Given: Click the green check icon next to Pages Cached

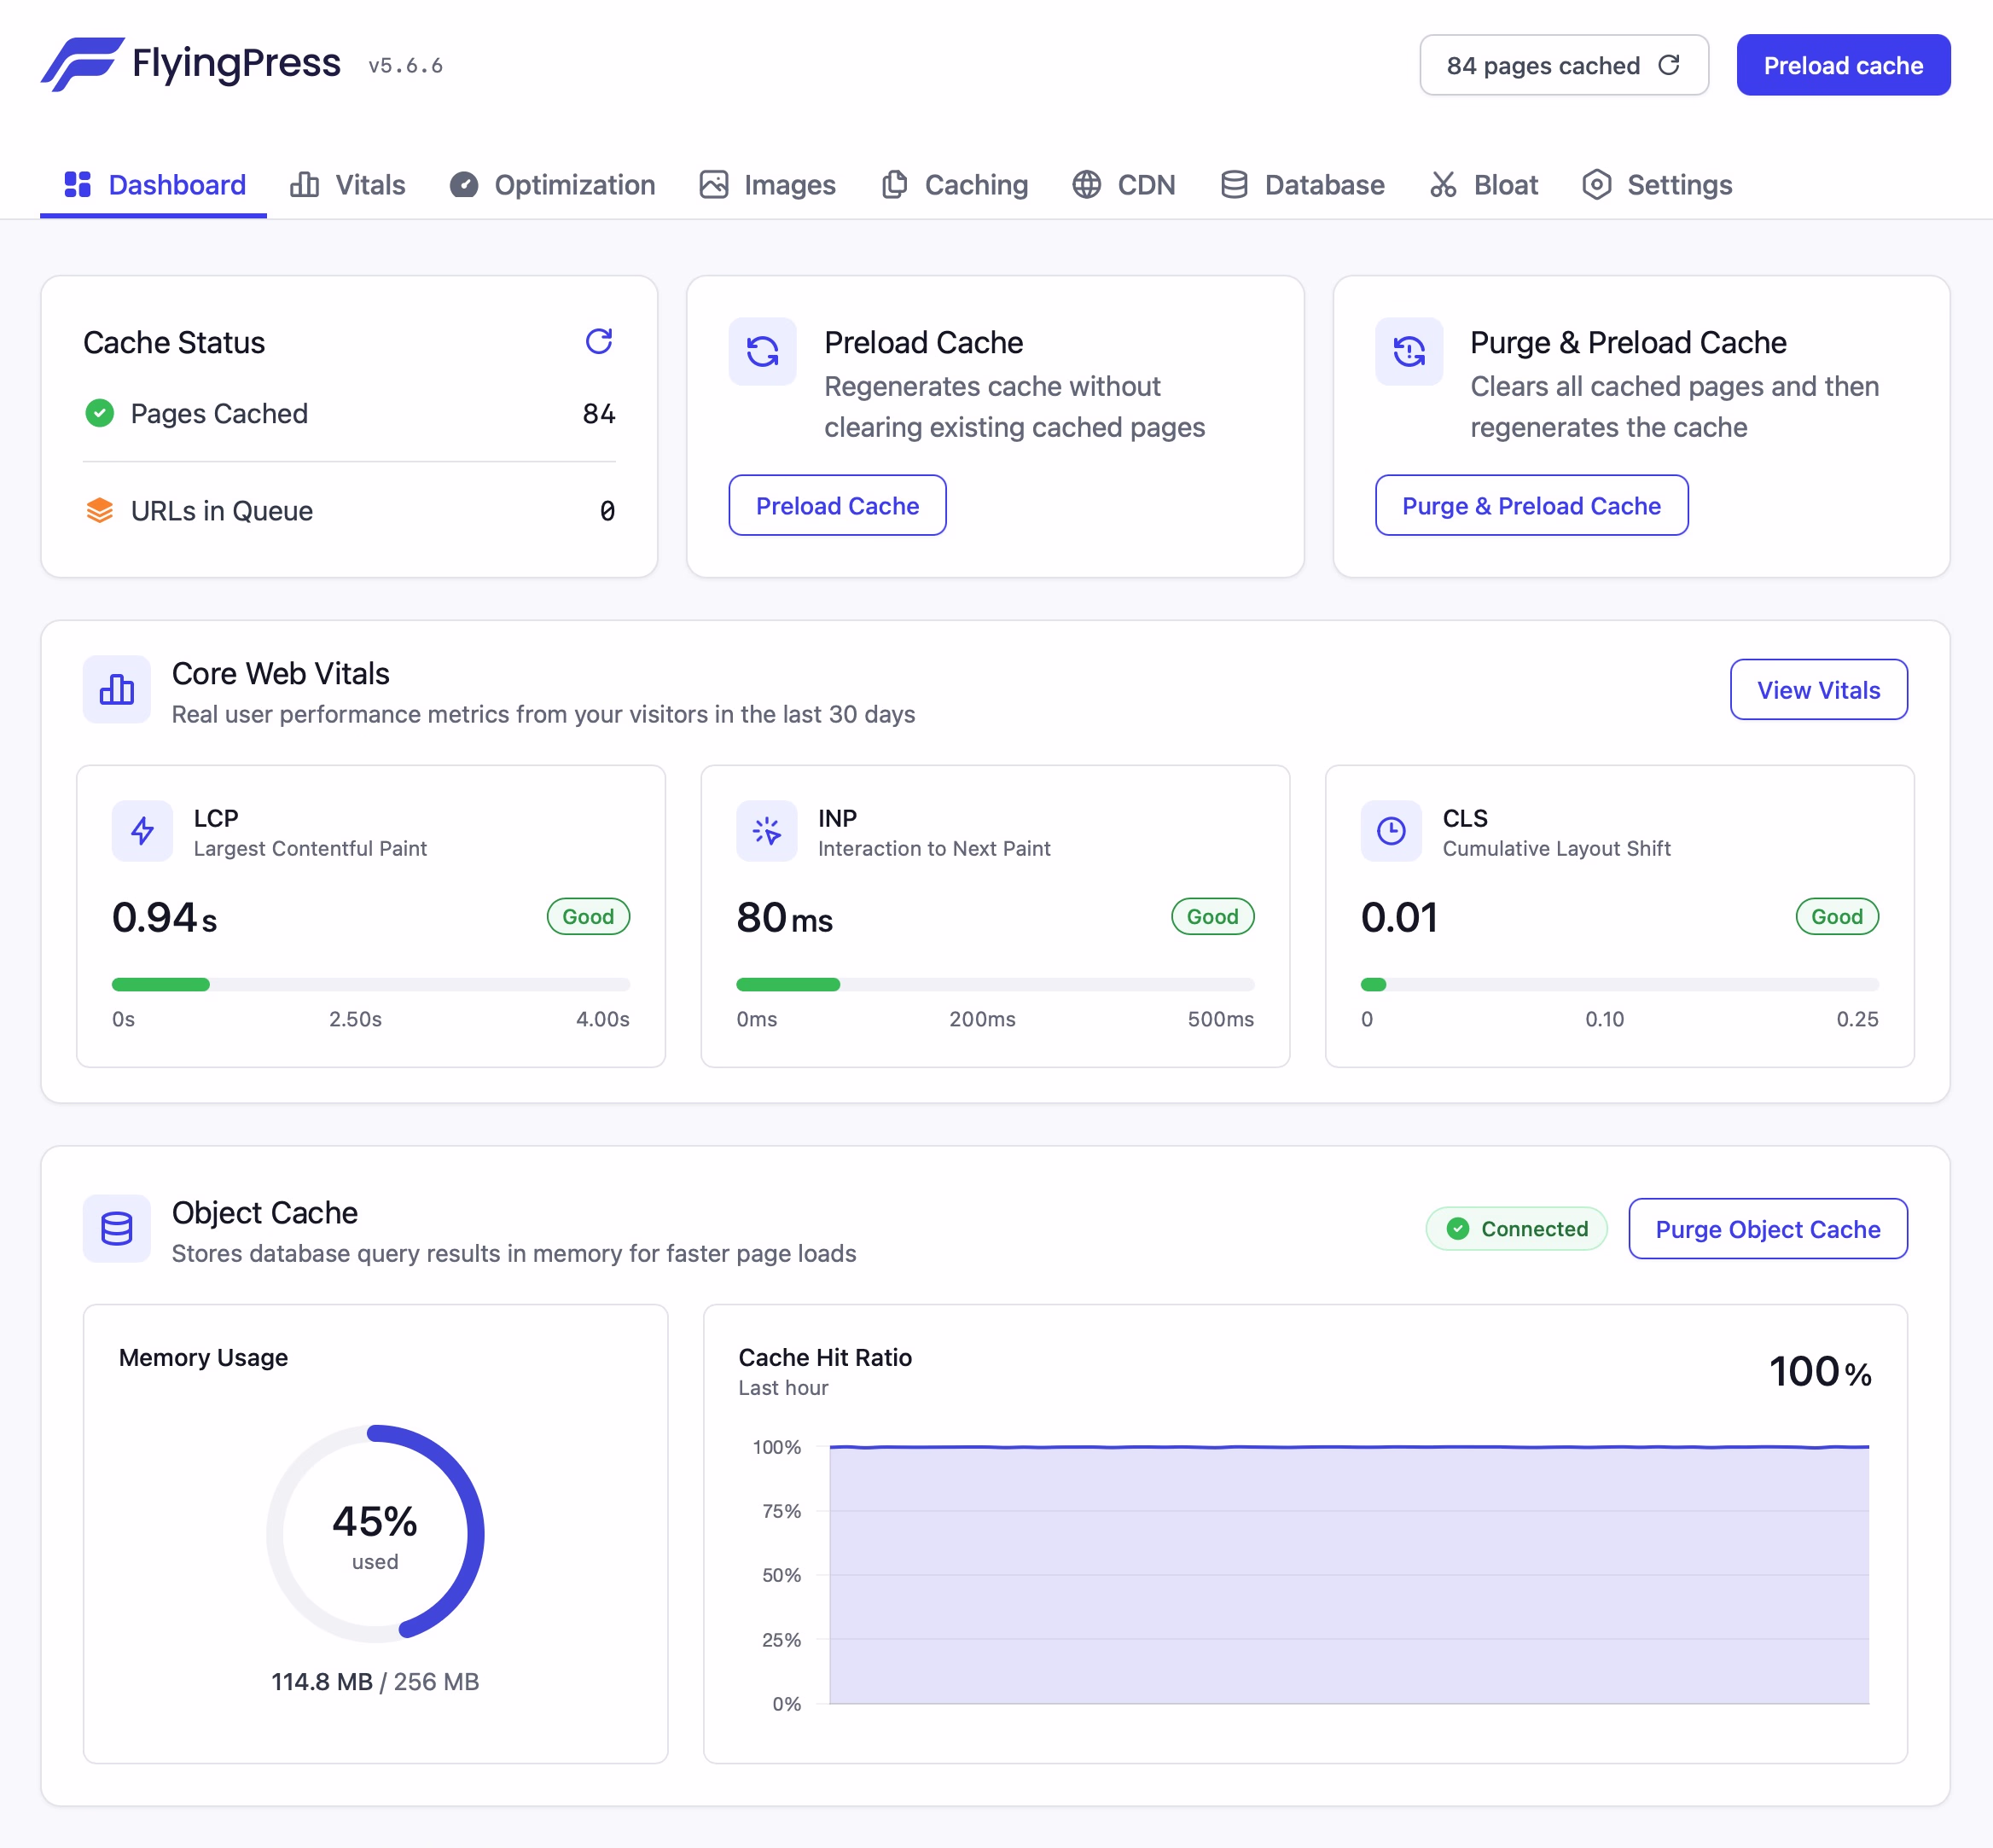Looking at the screenshot, I should (99, 413).
